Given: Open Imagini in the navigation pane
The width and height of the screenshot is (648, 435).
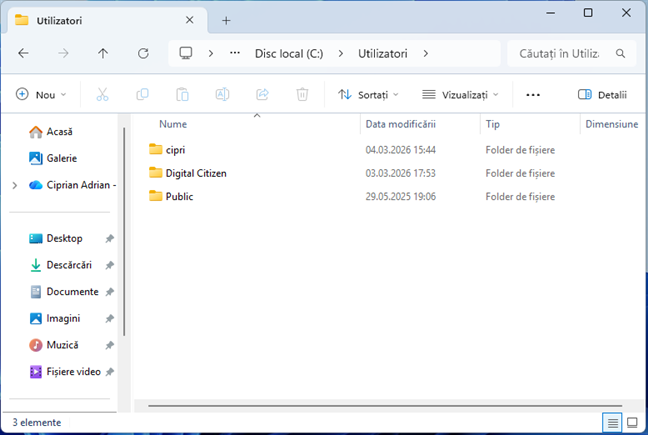Looking at the screenshot, I should tap(55, 319).
